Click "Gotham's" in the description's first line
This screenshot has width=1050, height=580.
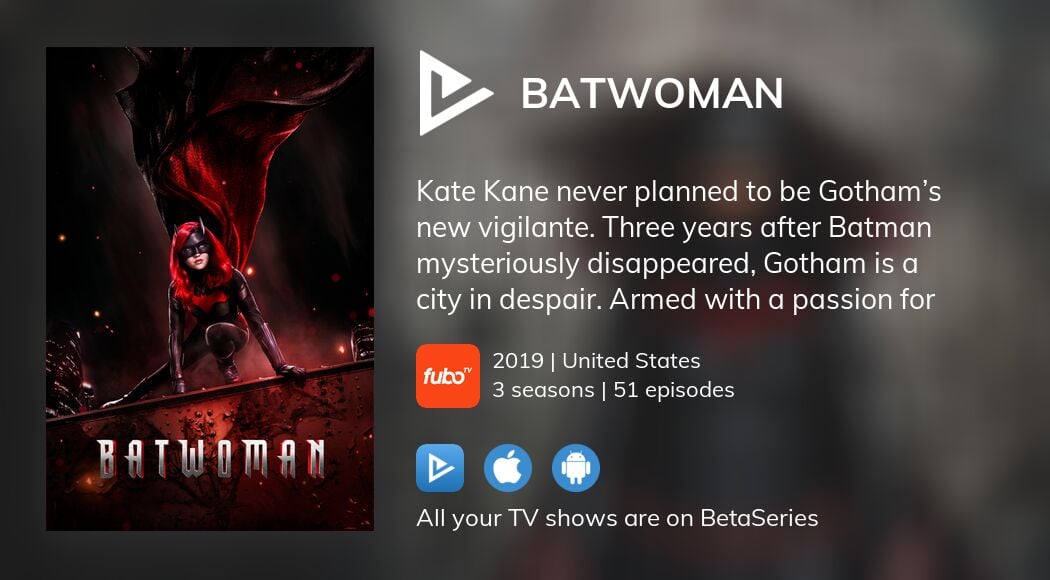tap(880, 192)
